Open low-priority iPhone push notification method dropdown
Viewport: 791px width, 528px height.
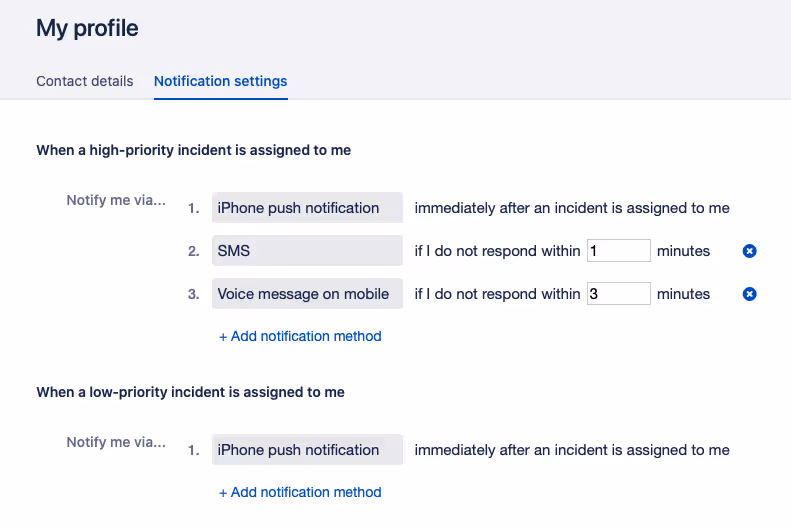pos(307,450)
